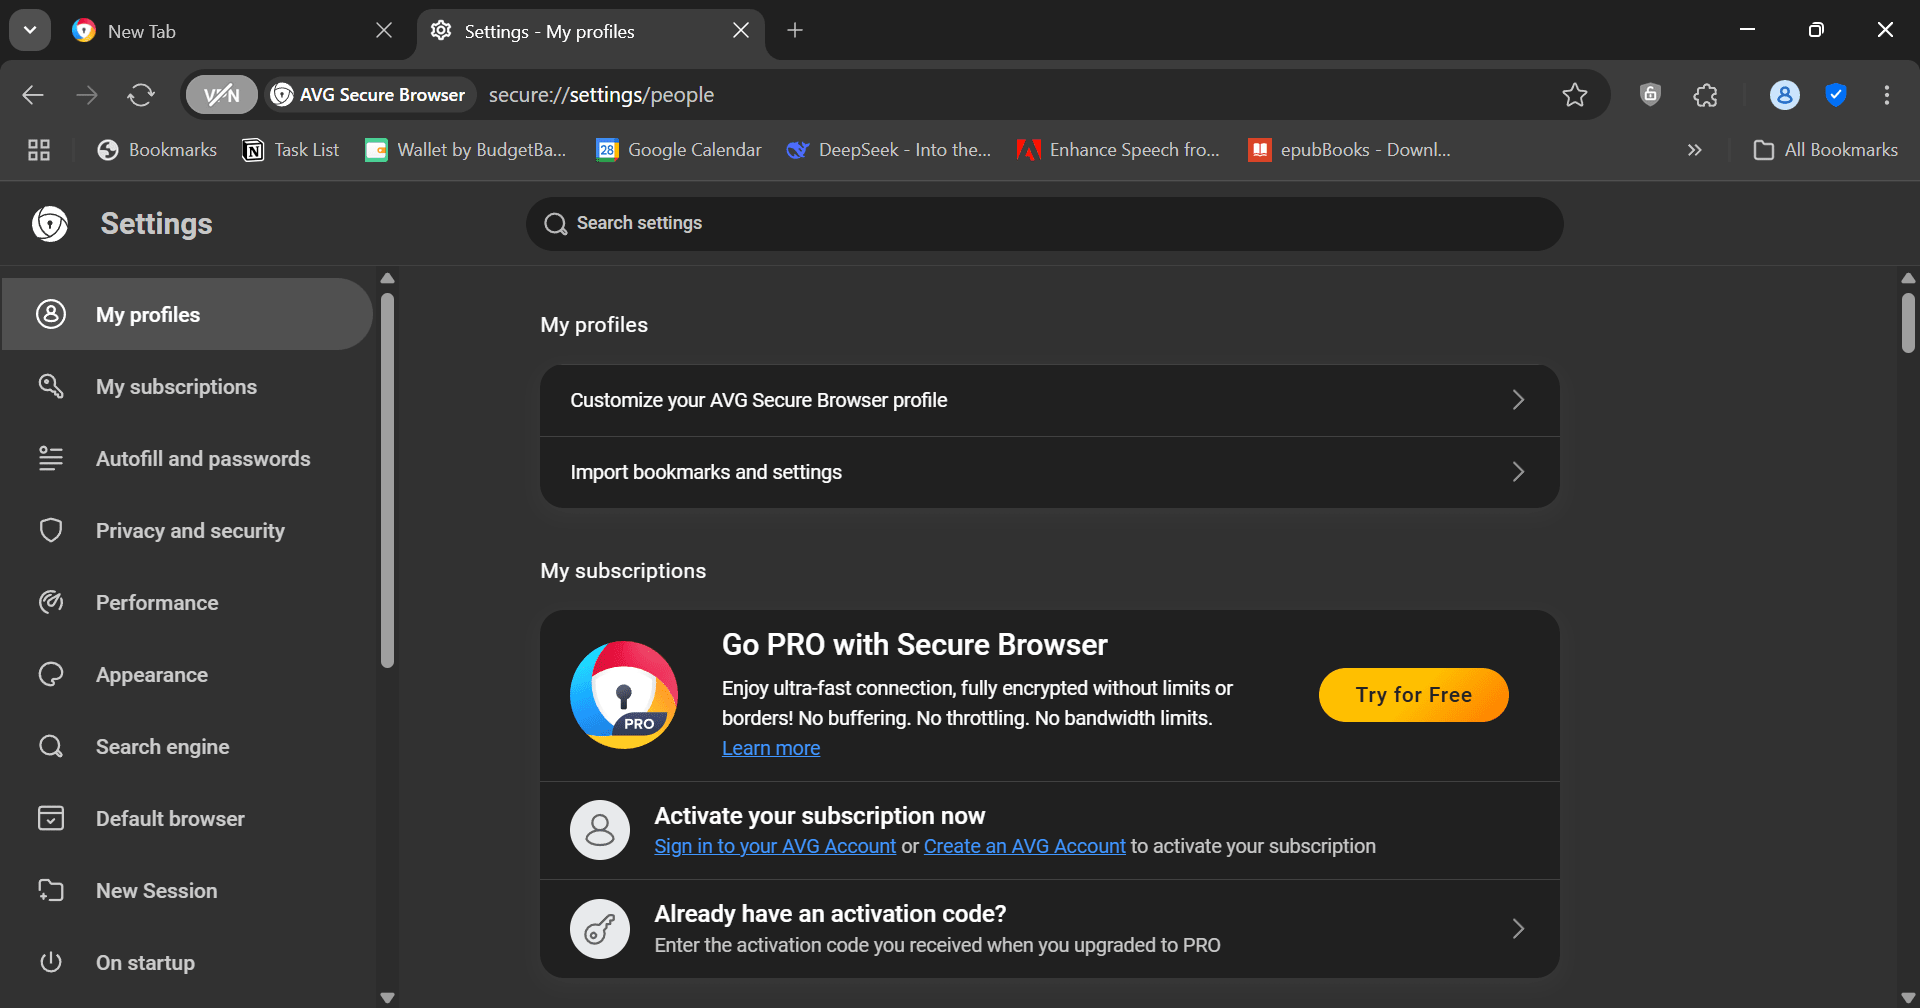Screen dimensions: 1920x1008
Task: Click the Default browser window icon
Action: coord(51,818)
